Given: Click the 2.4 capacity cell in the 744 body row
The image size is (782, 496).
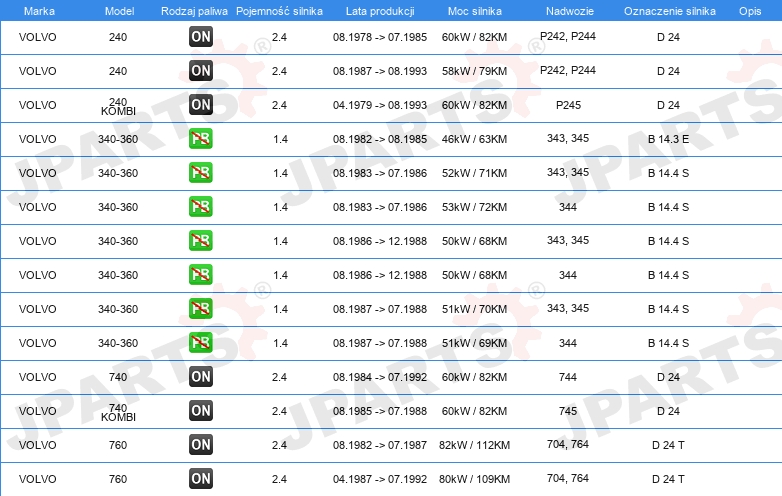Looking at the screenshot, I should click(x=279, y=377).
